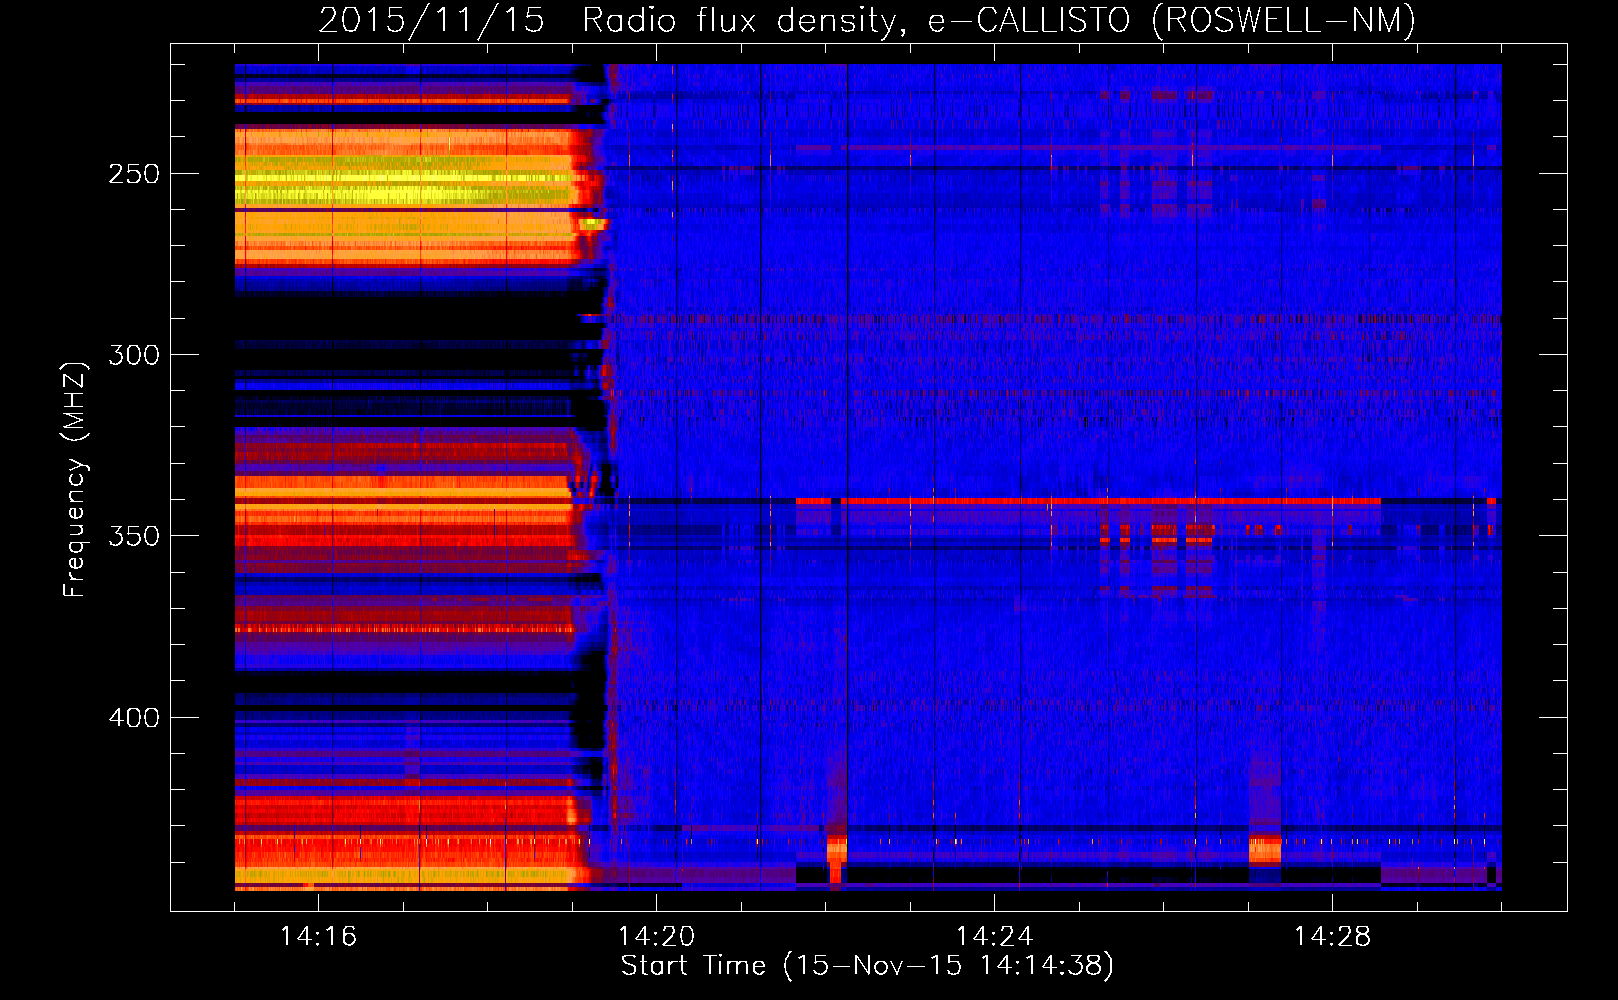Click the orange burst at bottom near 14:27
The height and width of the screenshot is (1000, 1618).
click(1265, 850)
